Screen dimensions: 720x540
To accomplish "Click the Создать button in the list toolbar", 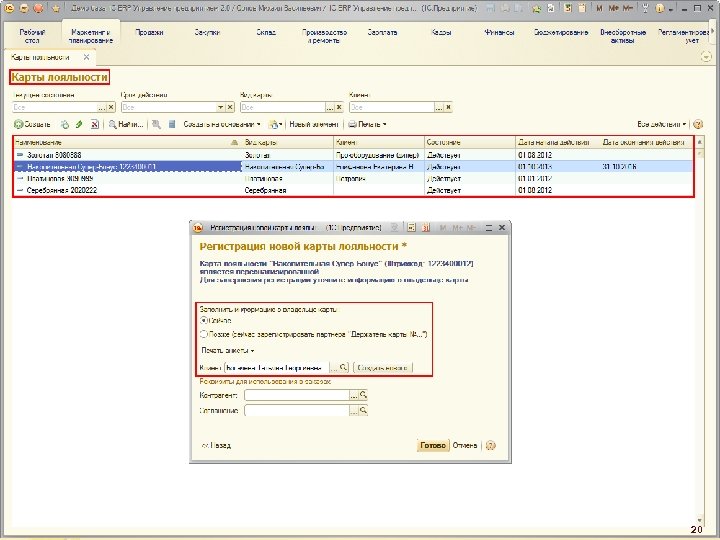I will [x=32, y=124].
